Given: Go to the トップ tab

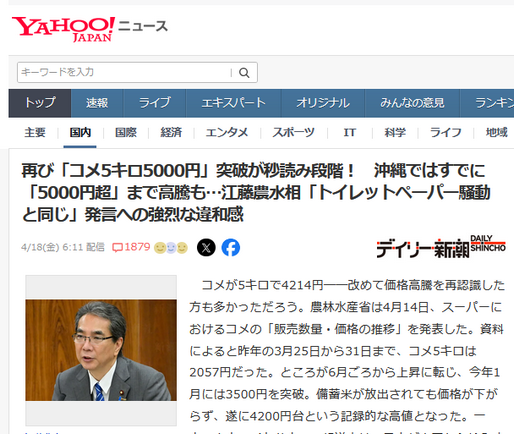Looking at the screenshot, I should 40,103.
